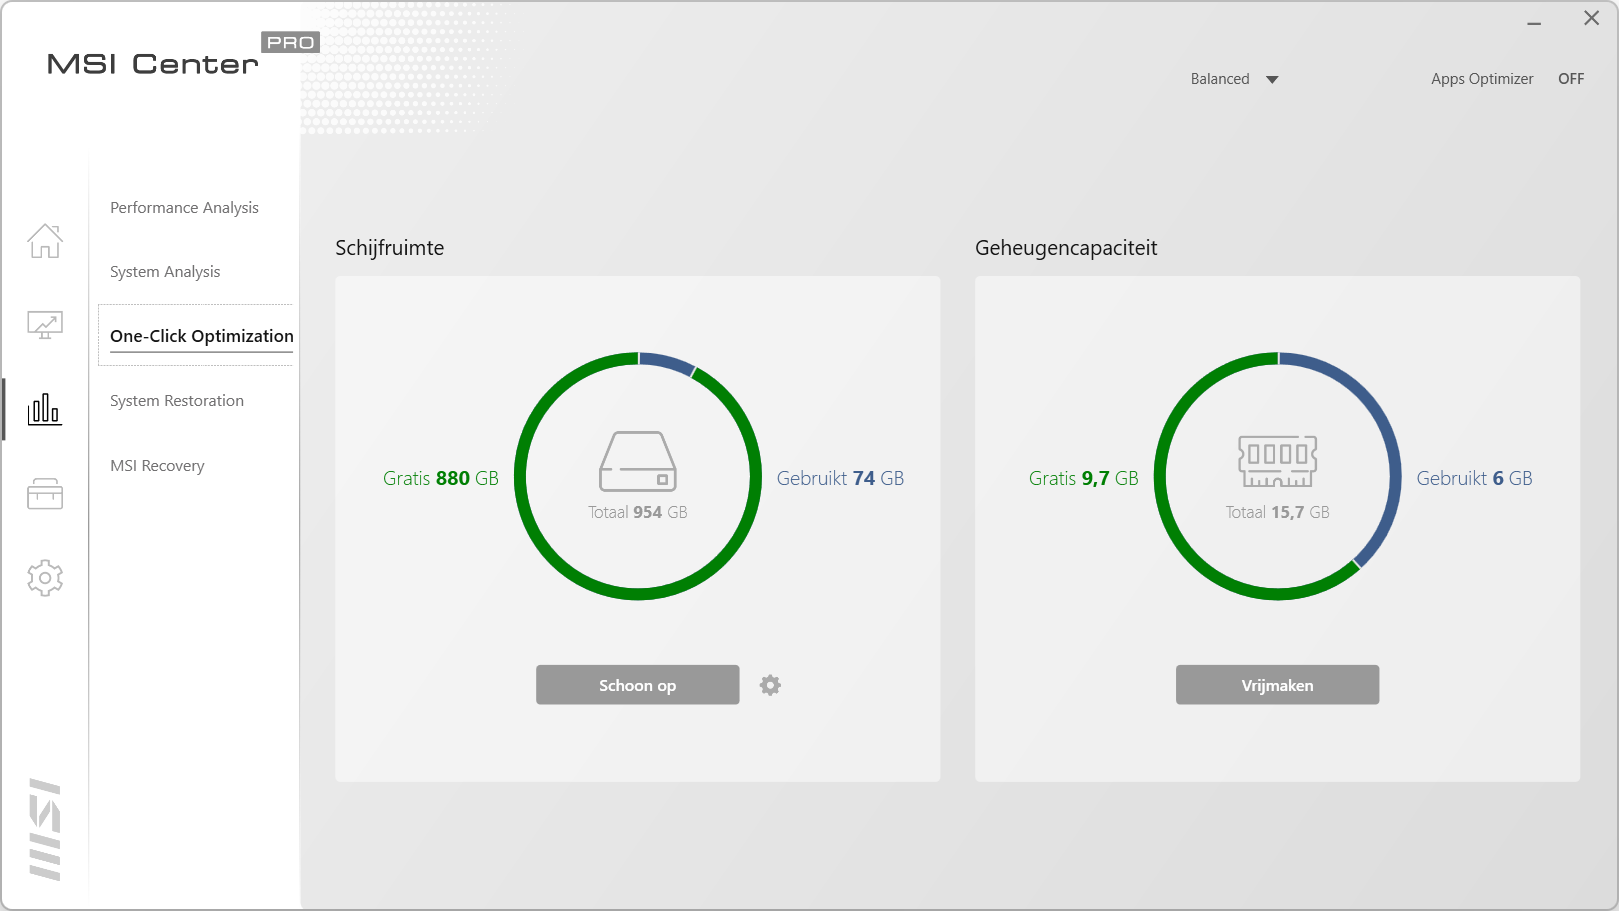The width and height of the screenshot is (1619, 911).
Task: Click the hard drive icon in disk chart
Action: coord(638,461)
